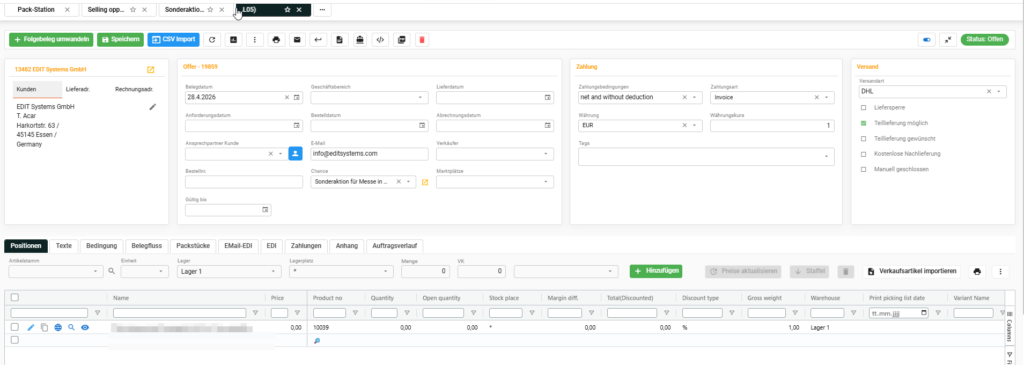The width and height of the screenshot is (1024, 365).
Task: Open calendar picker for Belegdatum
Action: point(296,97)
